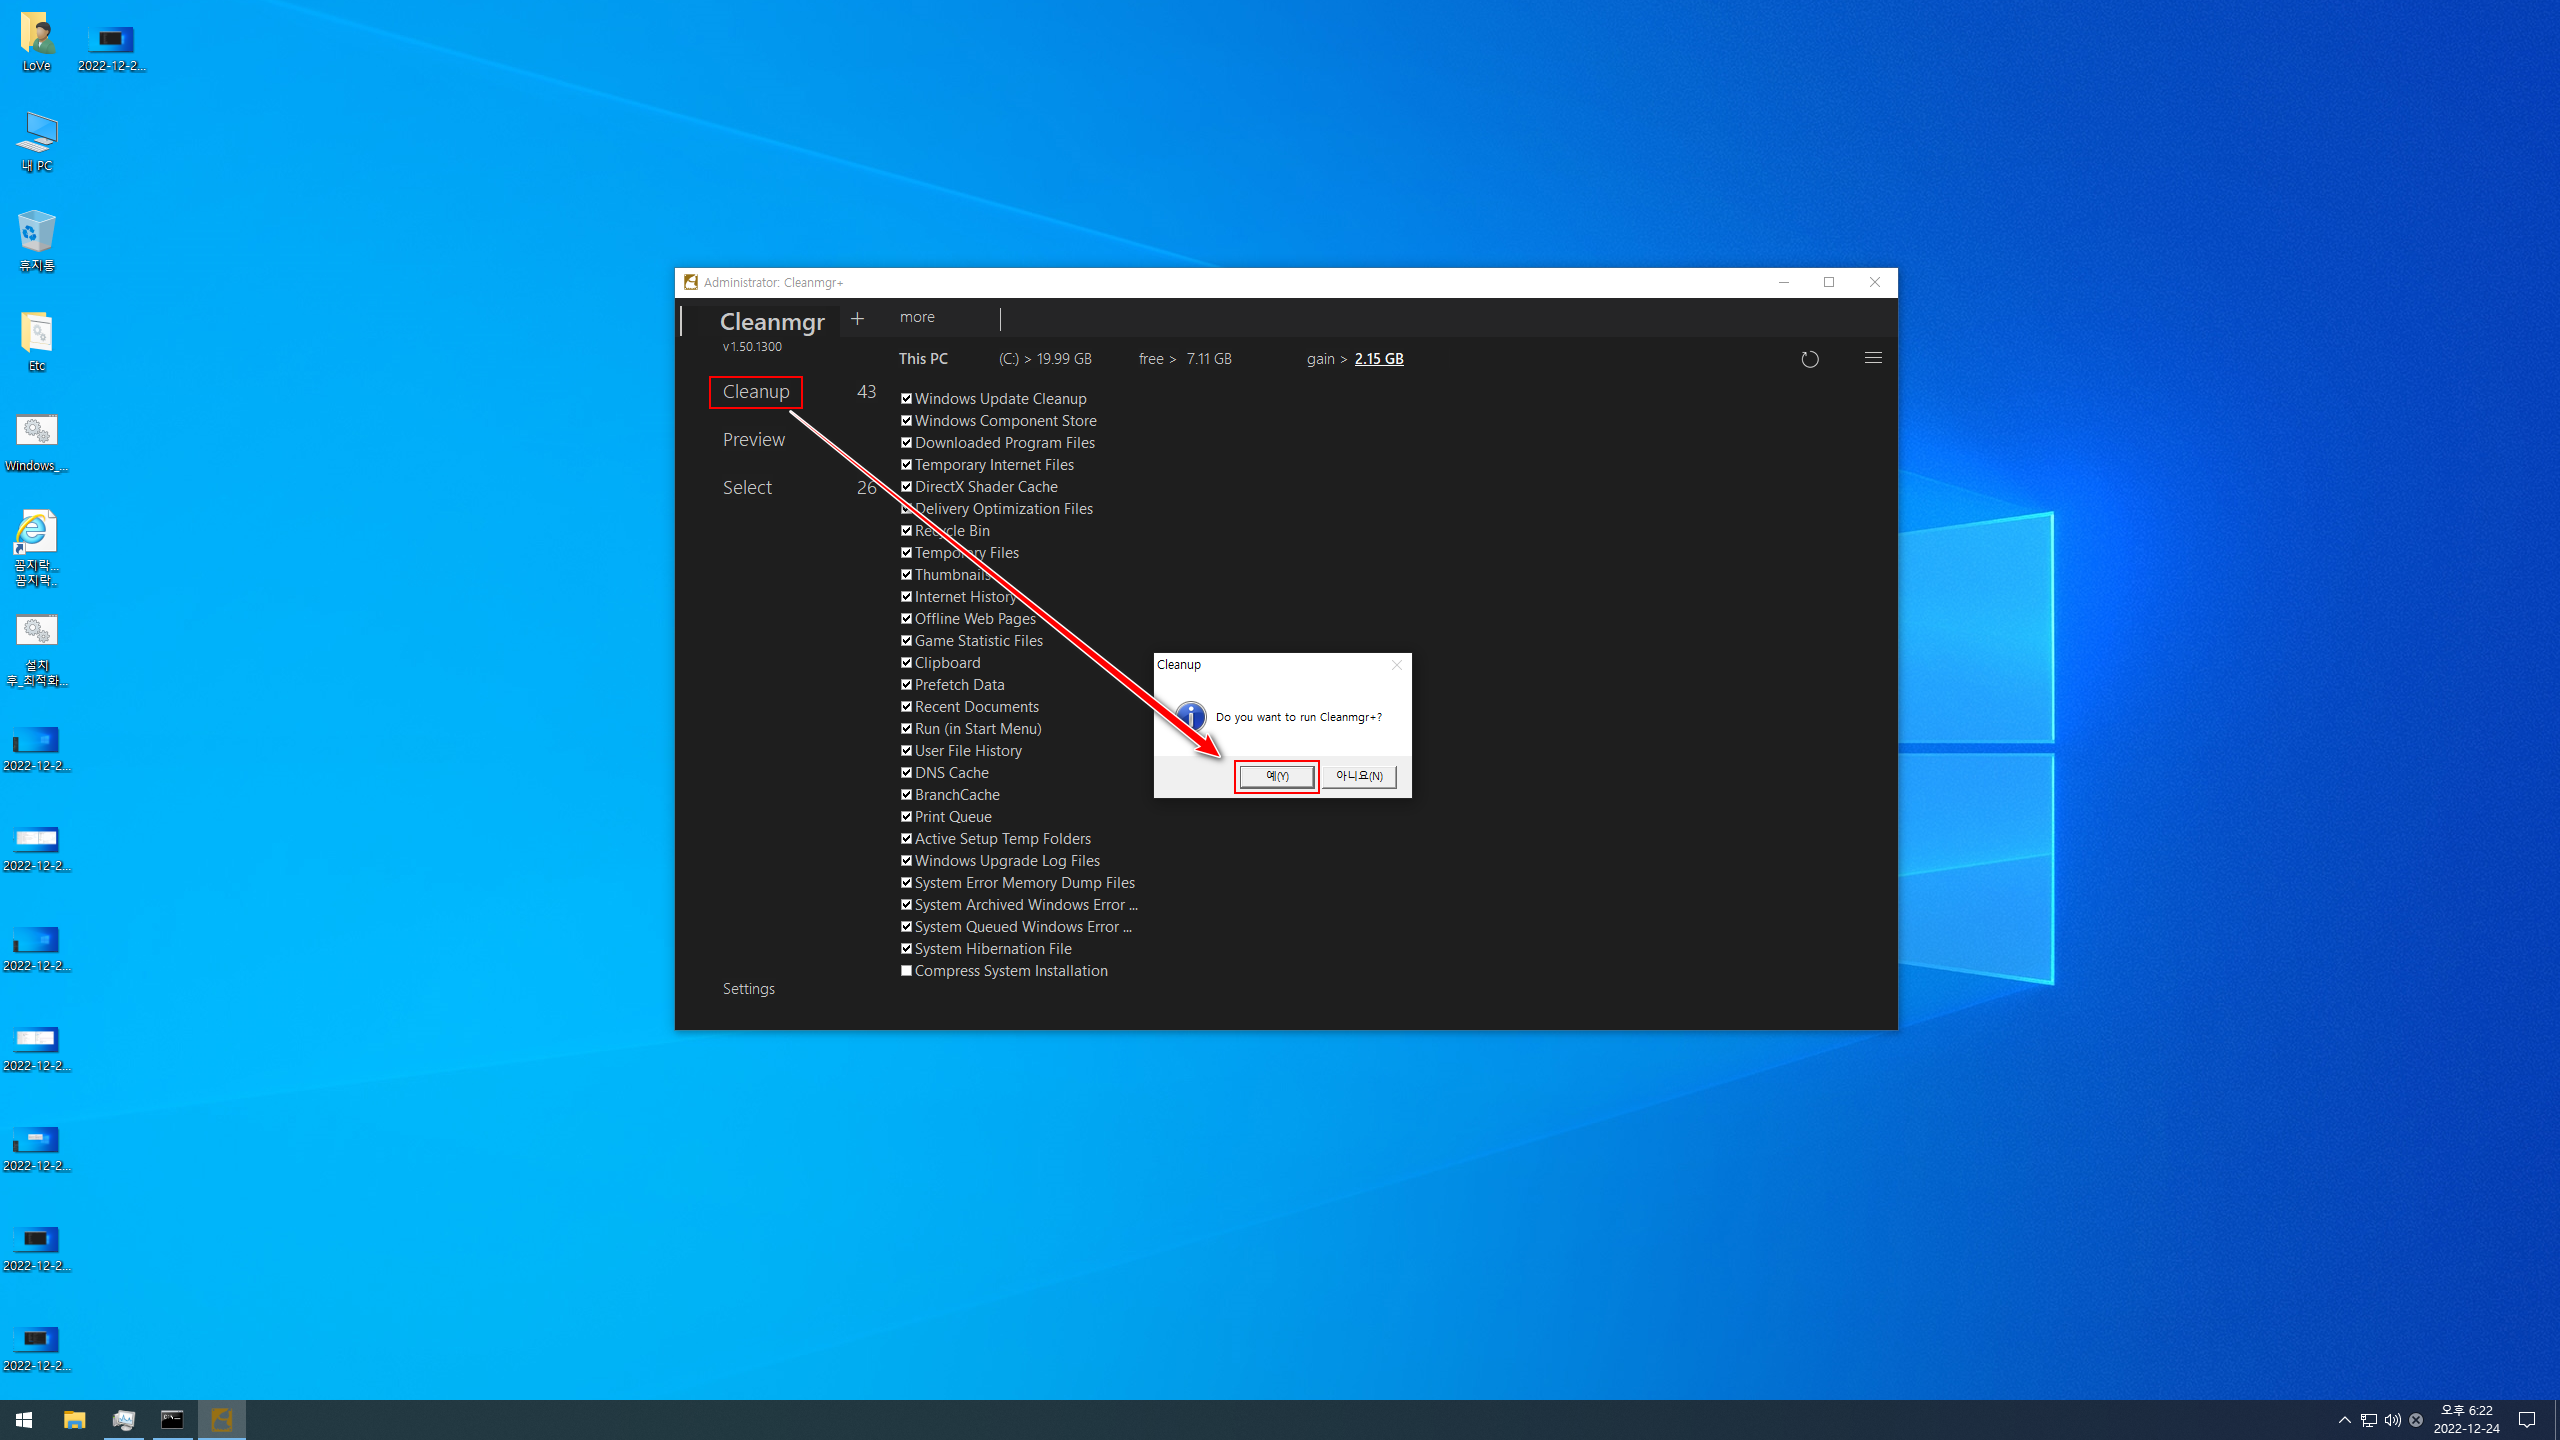2560x1440 pixels.
Task: Click the 2.15 GB gain link
Action: tap(1378, 359)
